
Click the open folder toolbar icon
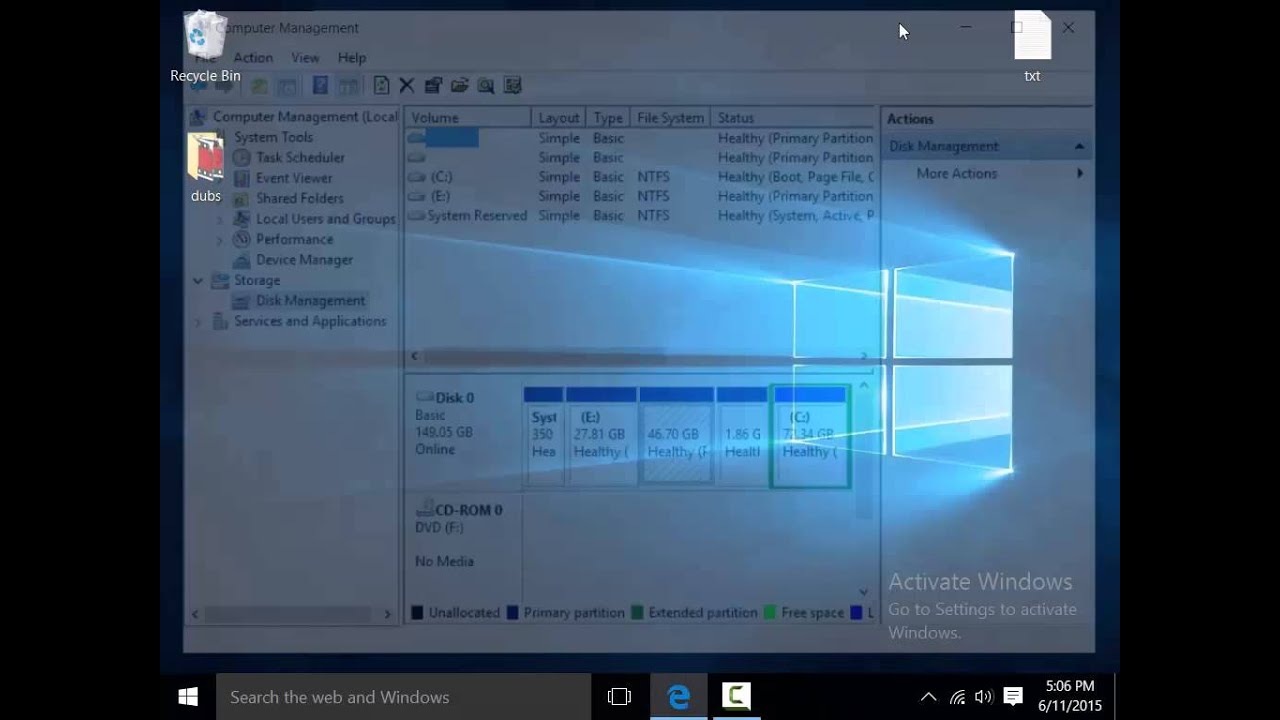(x=459, y=86)
